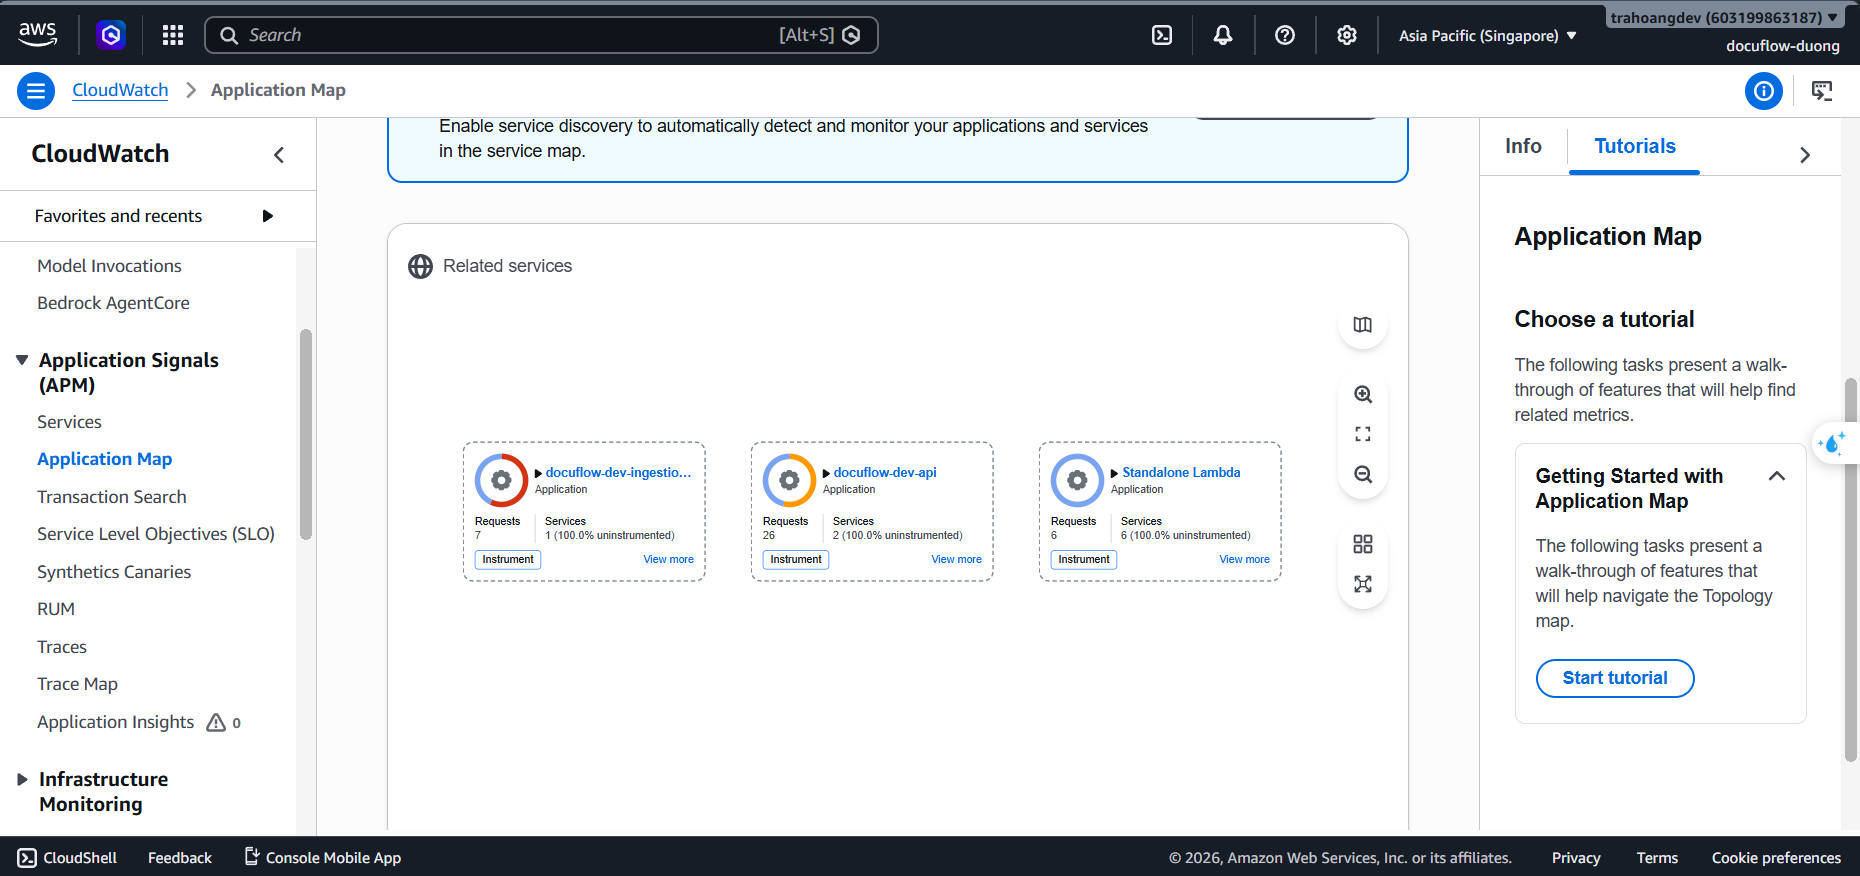
Task: Click the help panel vertical scrollbar
Action: click(x=1851, y=570)
